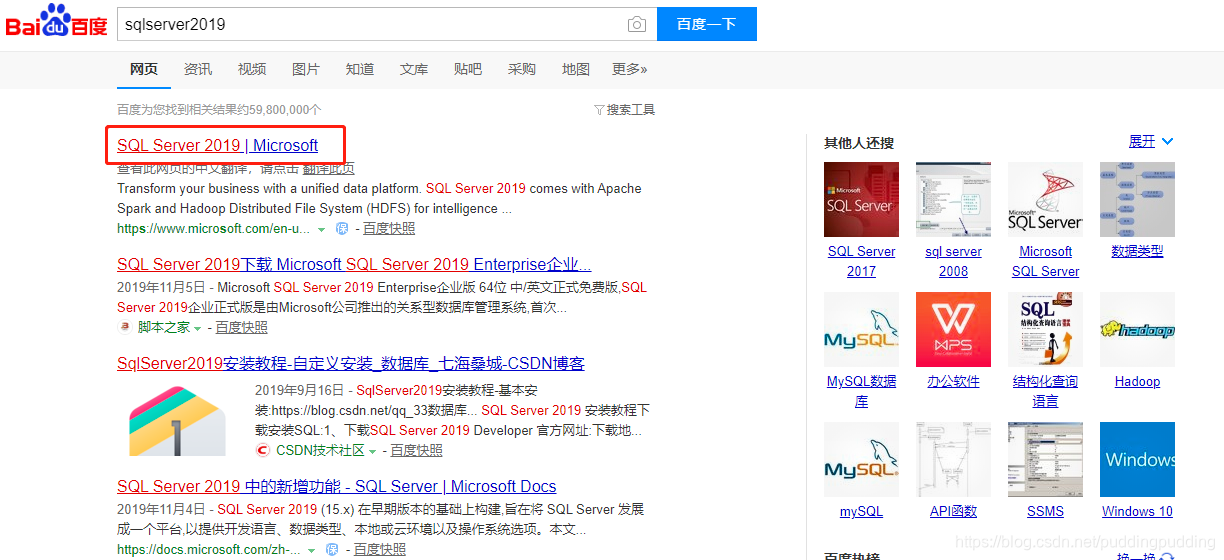1224x560 pixels.
Task: Open 百度快照 for Microsoft Docs result
Action: pos(380,550)
